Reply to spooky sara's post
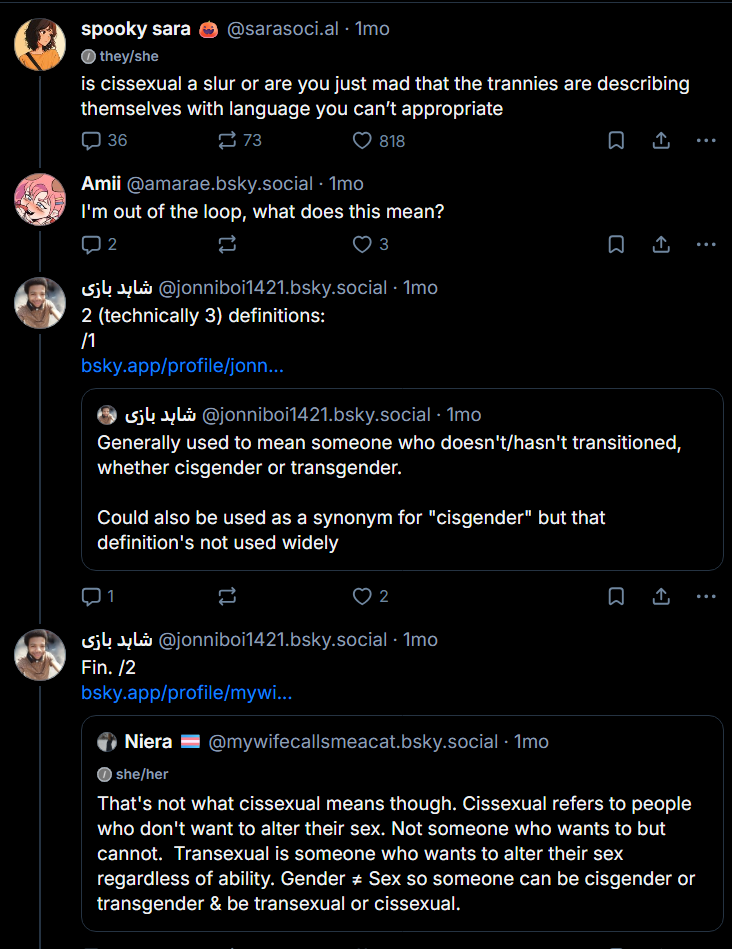The image size is (732, 949). click(92, 141)
